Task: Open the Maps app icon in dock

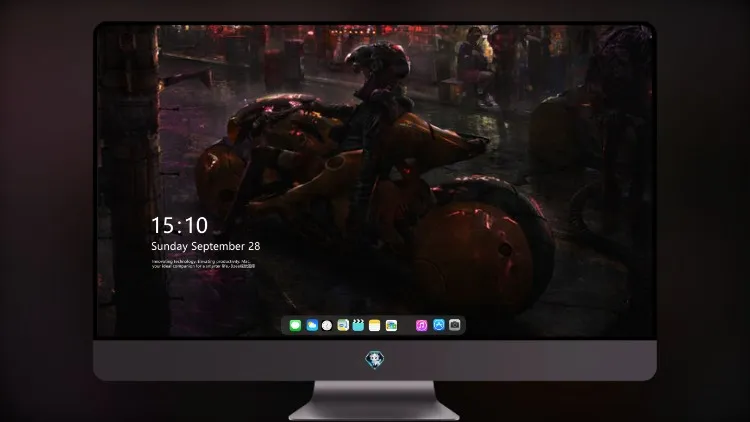Action: point(343,325)
